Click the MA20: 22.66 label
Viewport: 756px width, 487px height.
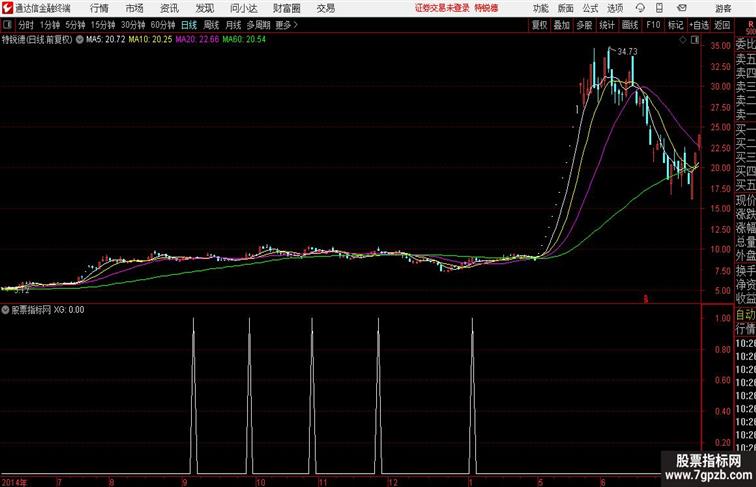[x=197, y=40]
